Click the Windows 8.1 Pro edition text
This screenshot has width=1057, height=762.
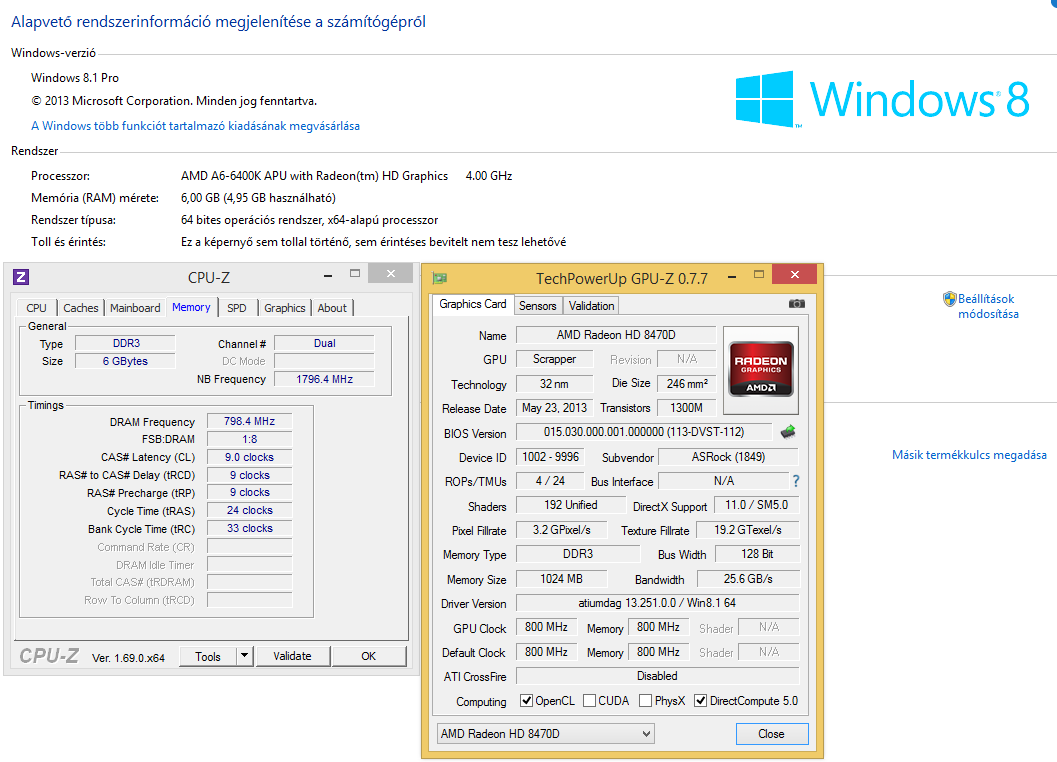pyautogui.click(x=75, y=78)
